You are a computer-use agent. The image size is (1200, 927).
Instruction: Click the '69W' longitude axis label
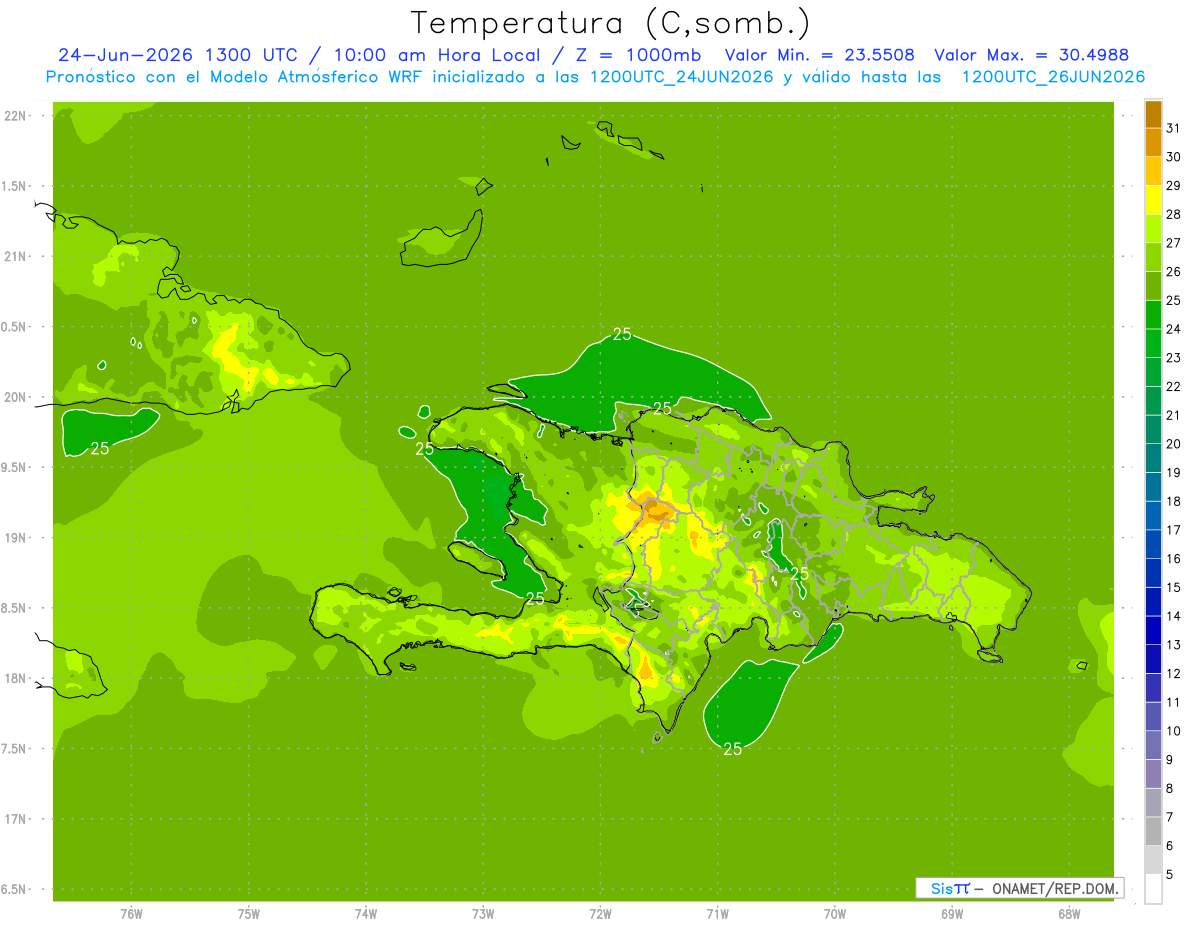[x=952, y=914]
